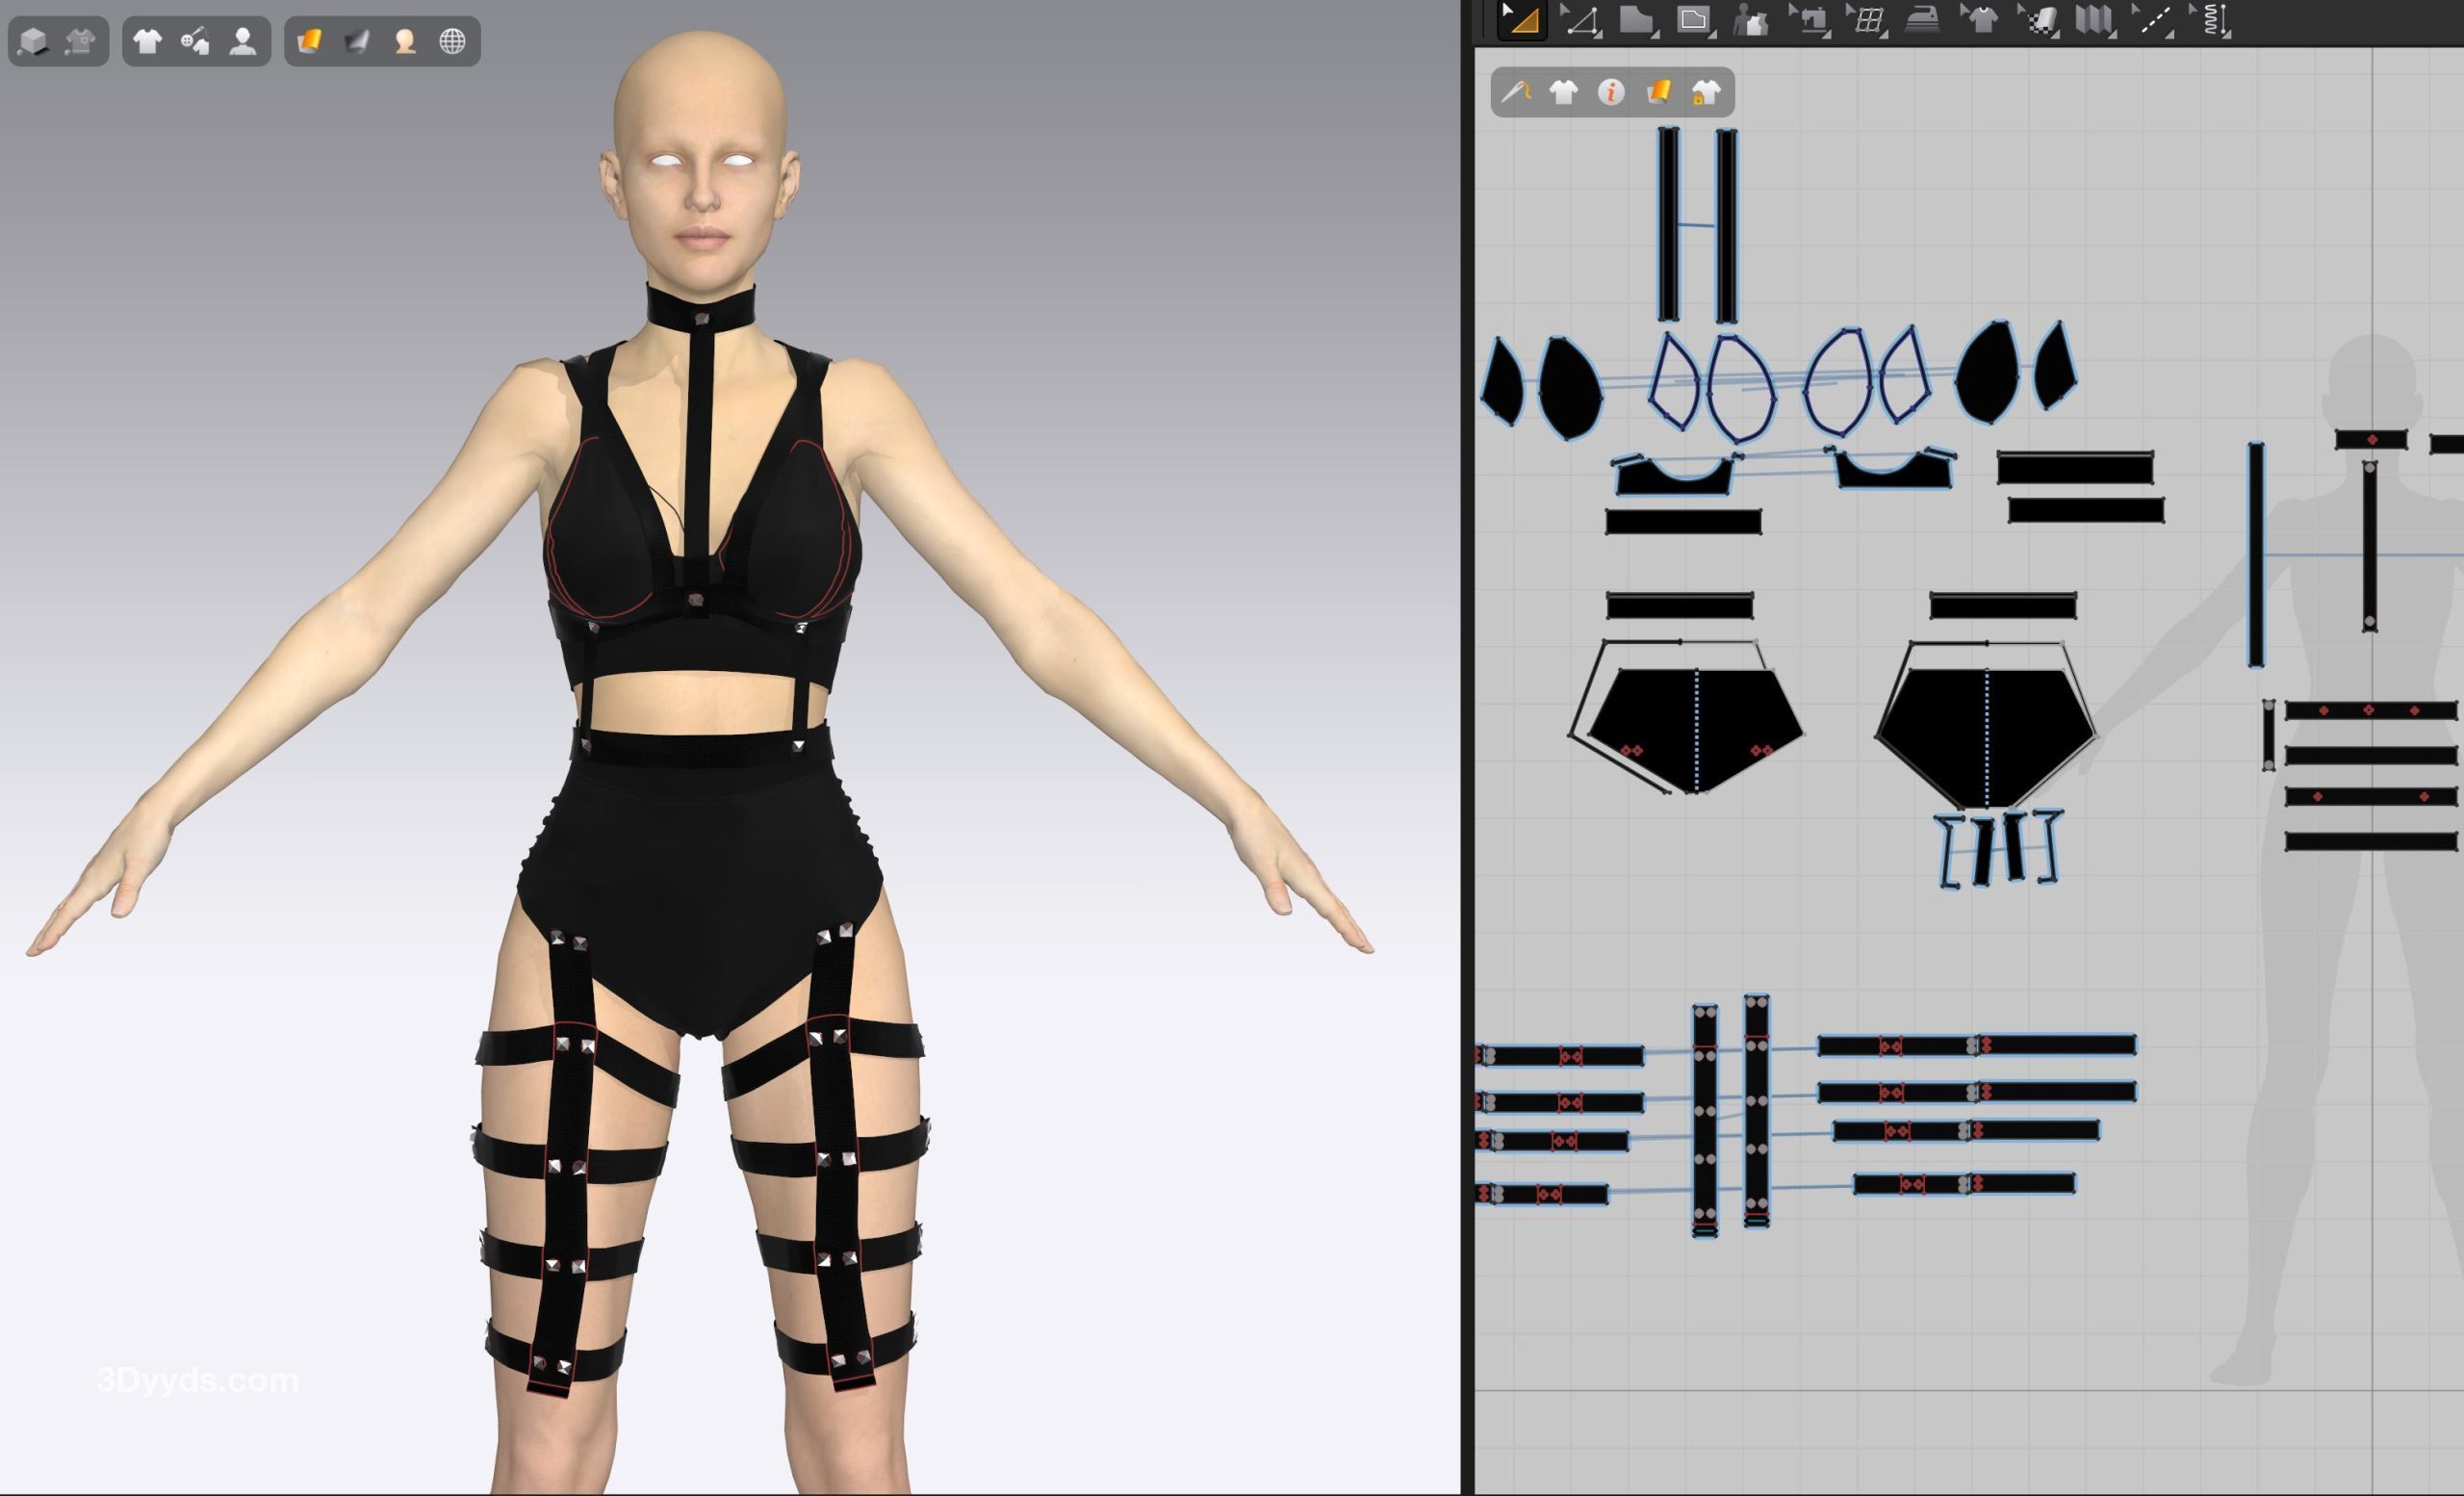
Task: Select the Edit Pattern point tool
Action: click(1580, 21)
